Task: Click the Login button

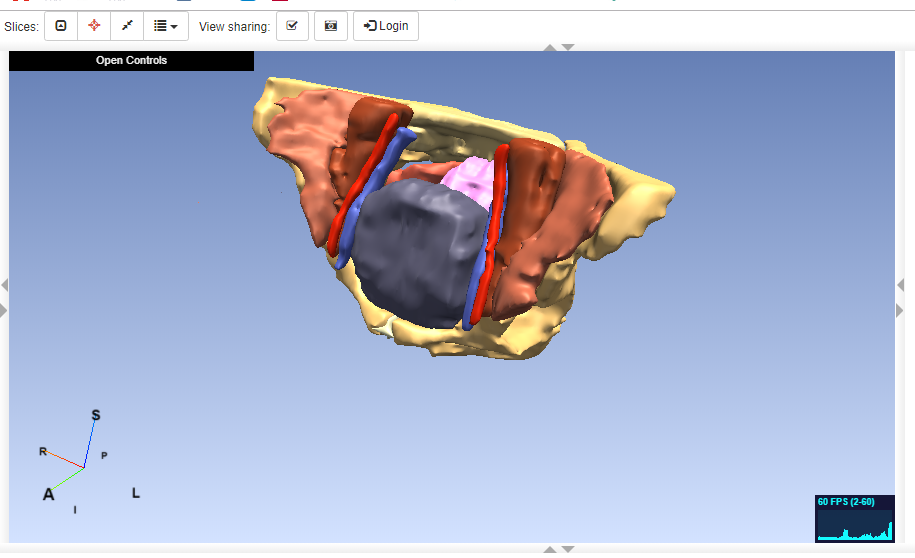Action: click(386, 26)
